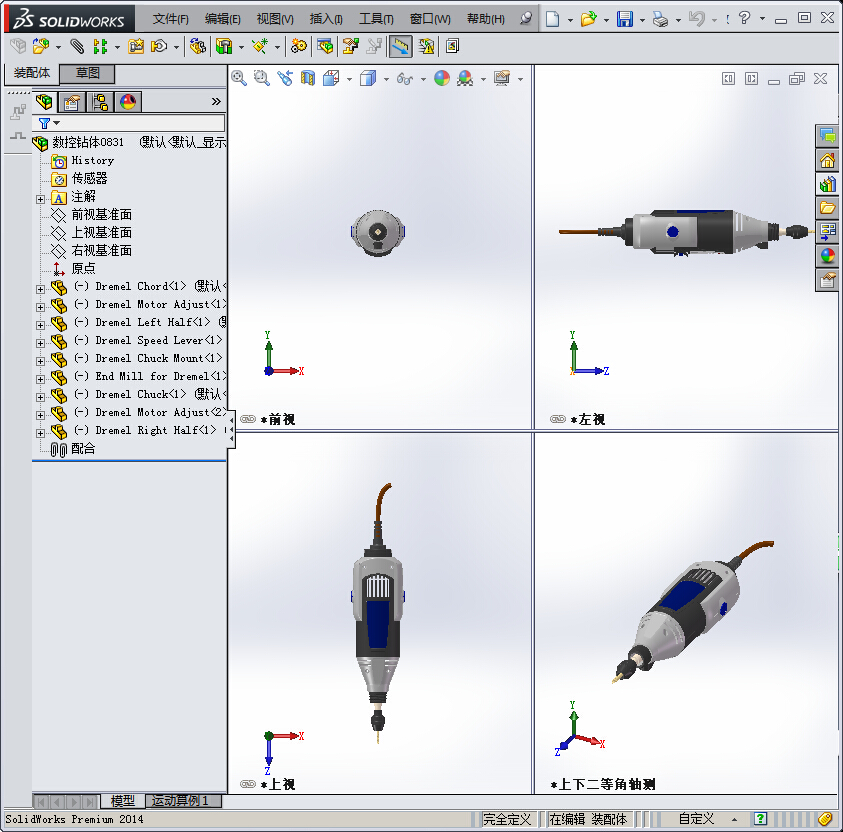This screenshot has height=832, width=843.
Task: Click the tag icon in the status bar
Action: pos(825,819)
